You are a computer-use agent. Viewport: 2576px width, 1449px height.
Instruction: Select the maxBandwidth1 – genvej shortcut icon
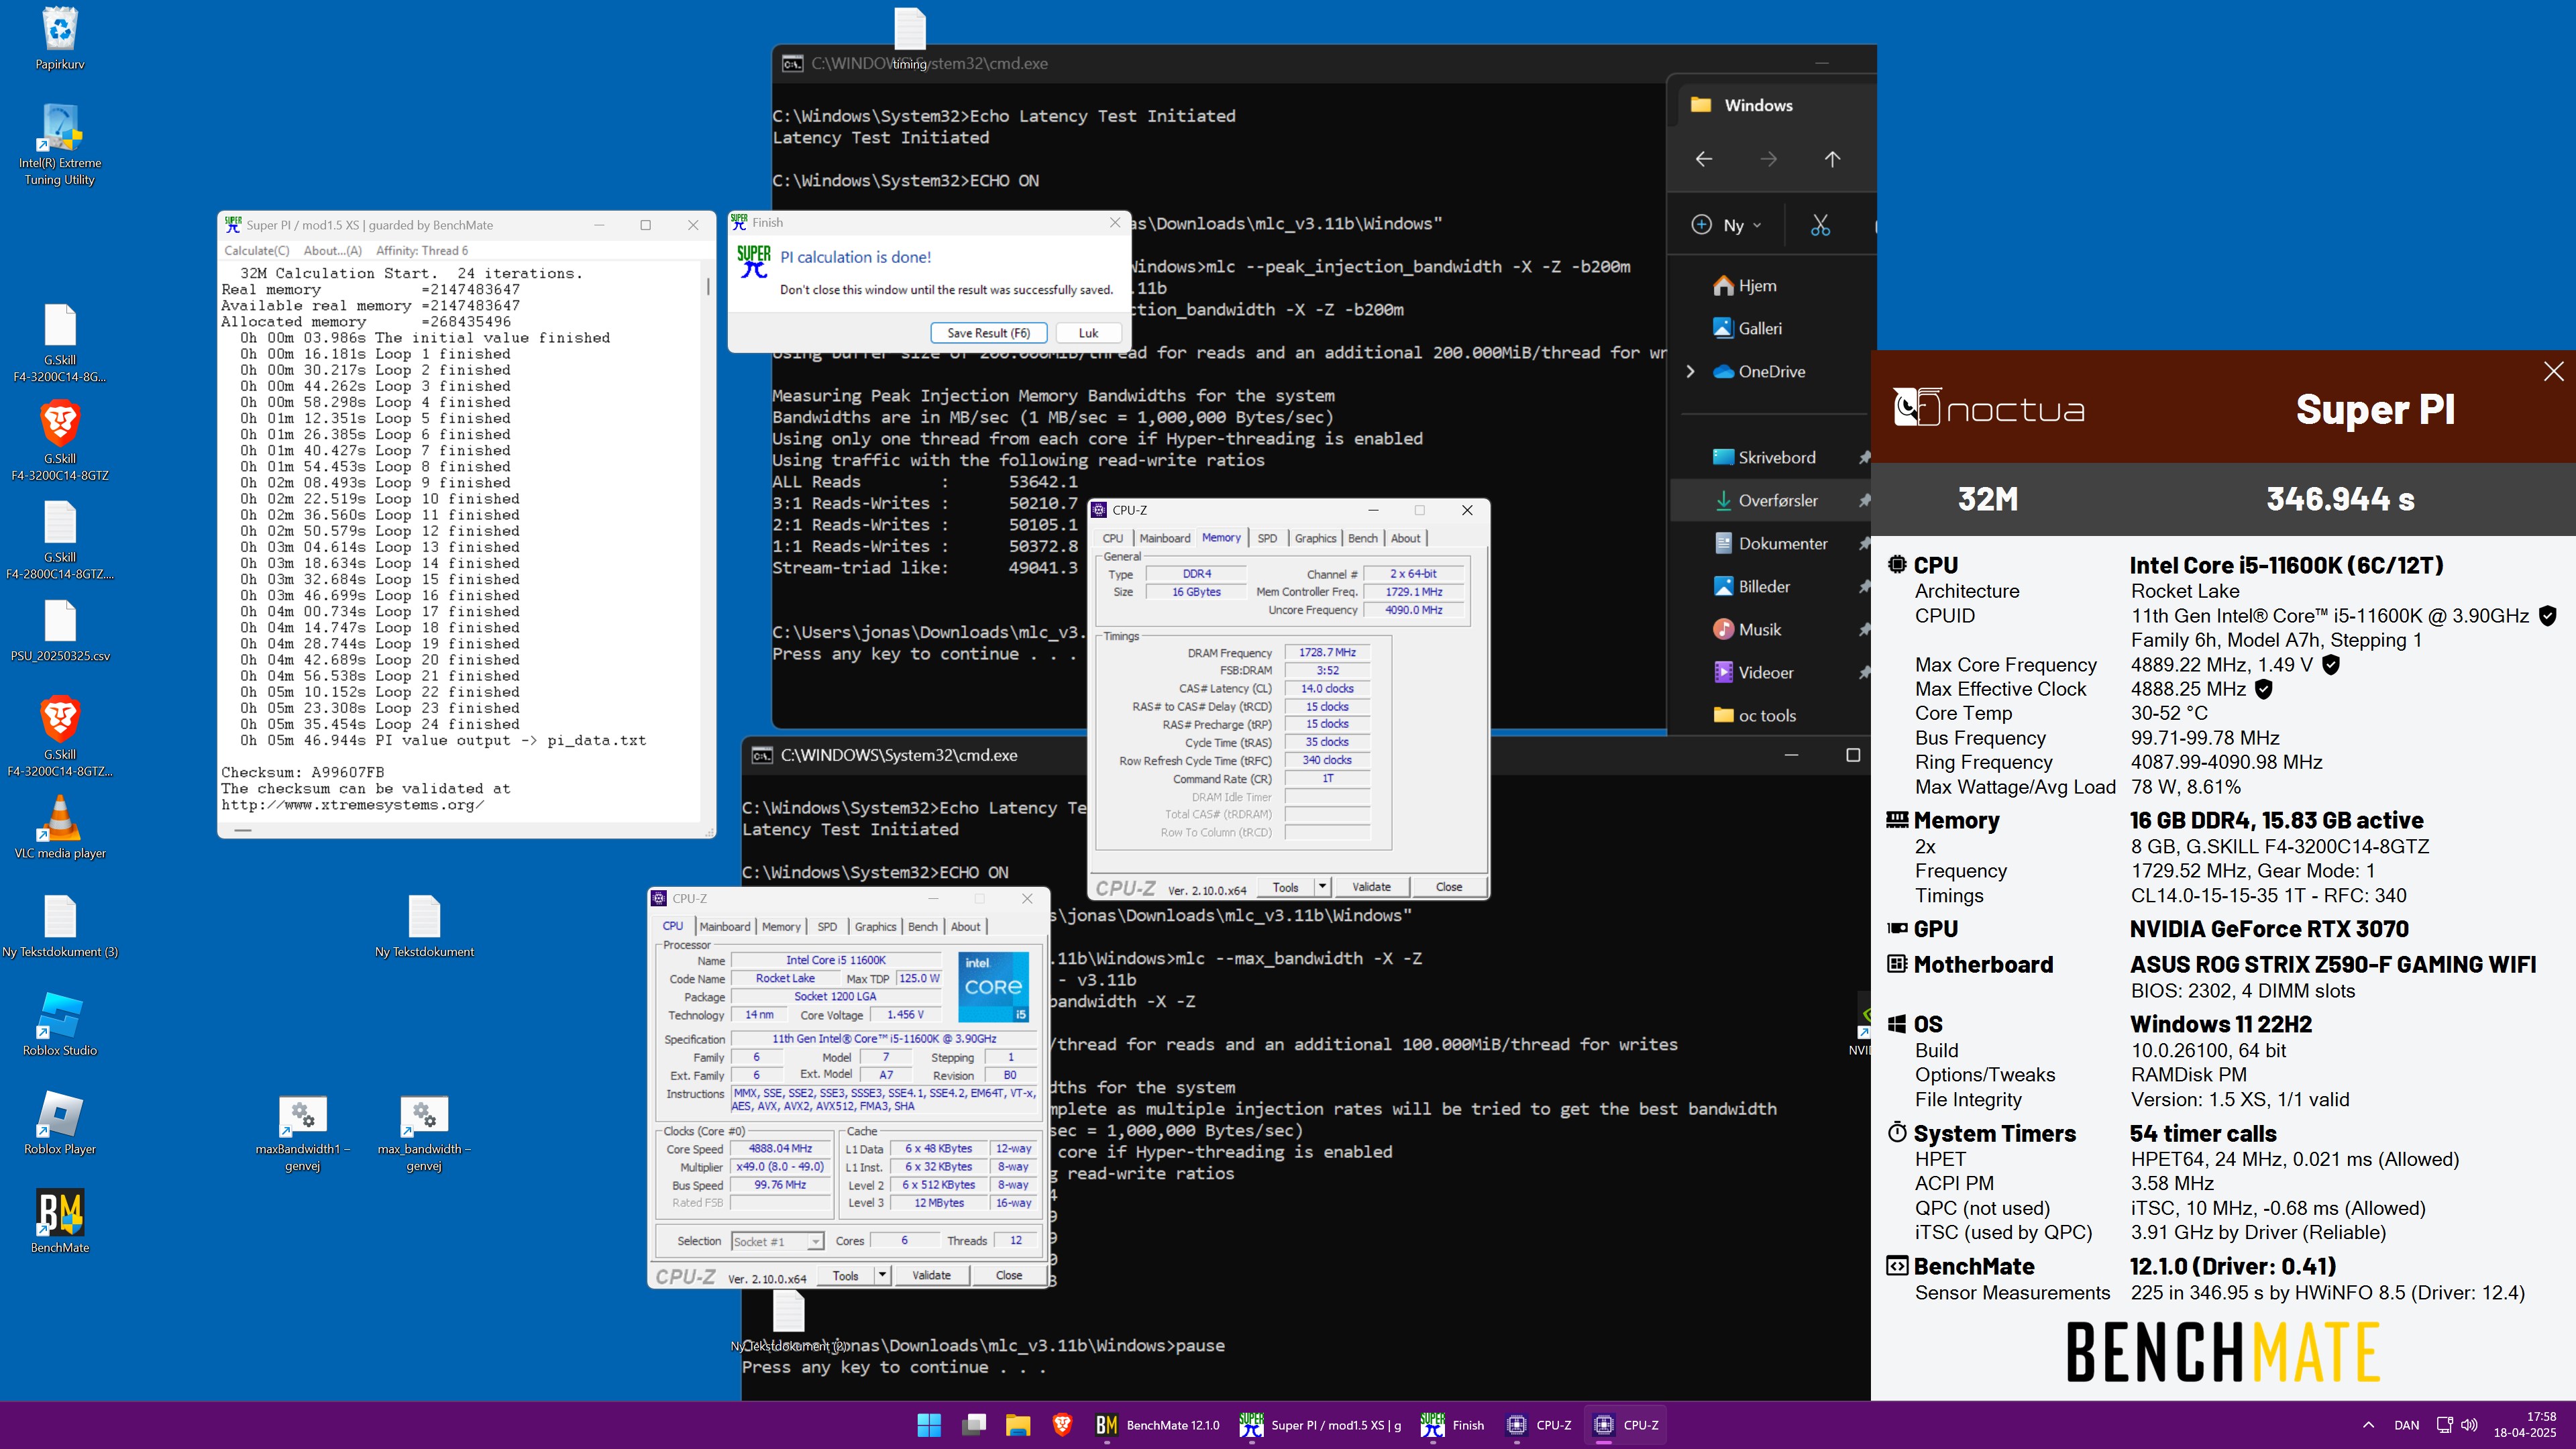(x=302, y=1133)
